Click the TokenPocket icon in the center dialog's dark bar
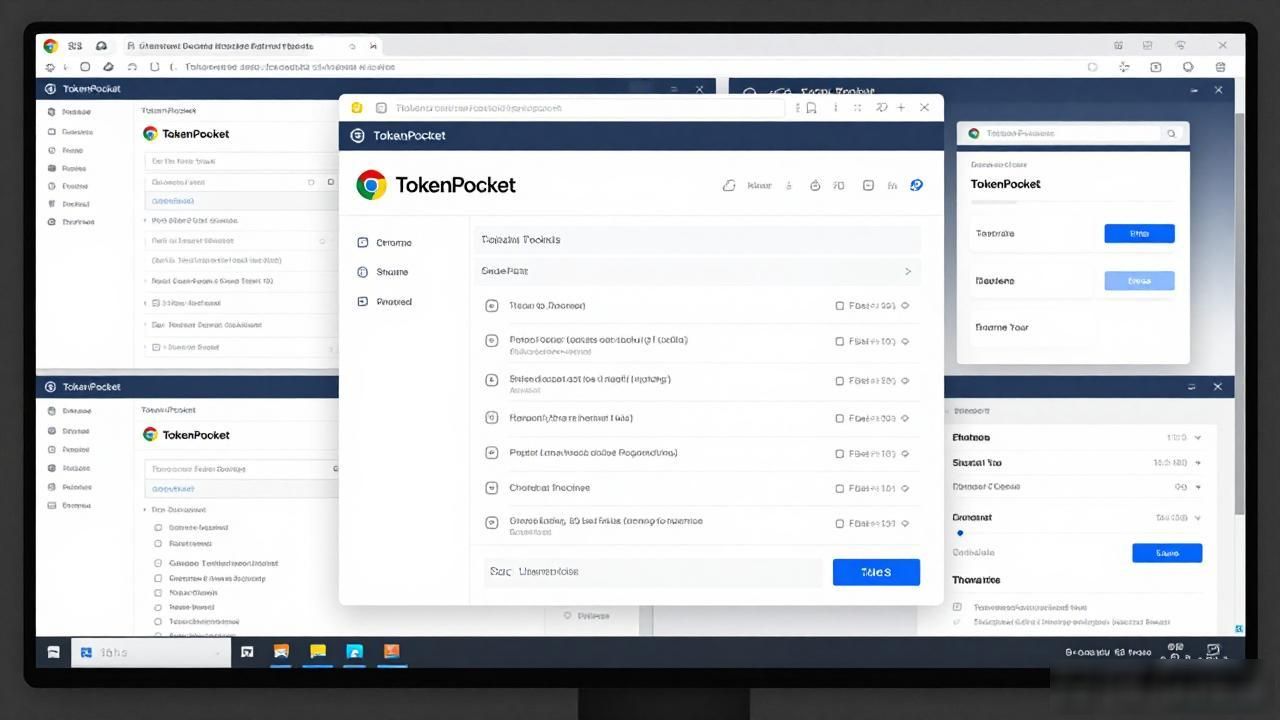1280x720 pixels. (x=358, y=136)
